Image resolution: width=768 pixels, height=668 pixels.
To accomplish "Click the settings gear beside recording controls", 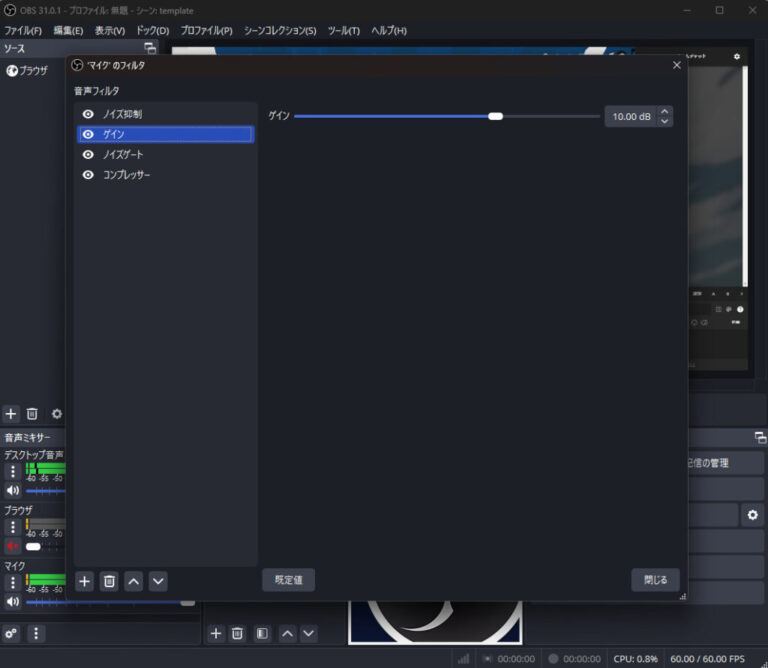I will coord(752,515).
